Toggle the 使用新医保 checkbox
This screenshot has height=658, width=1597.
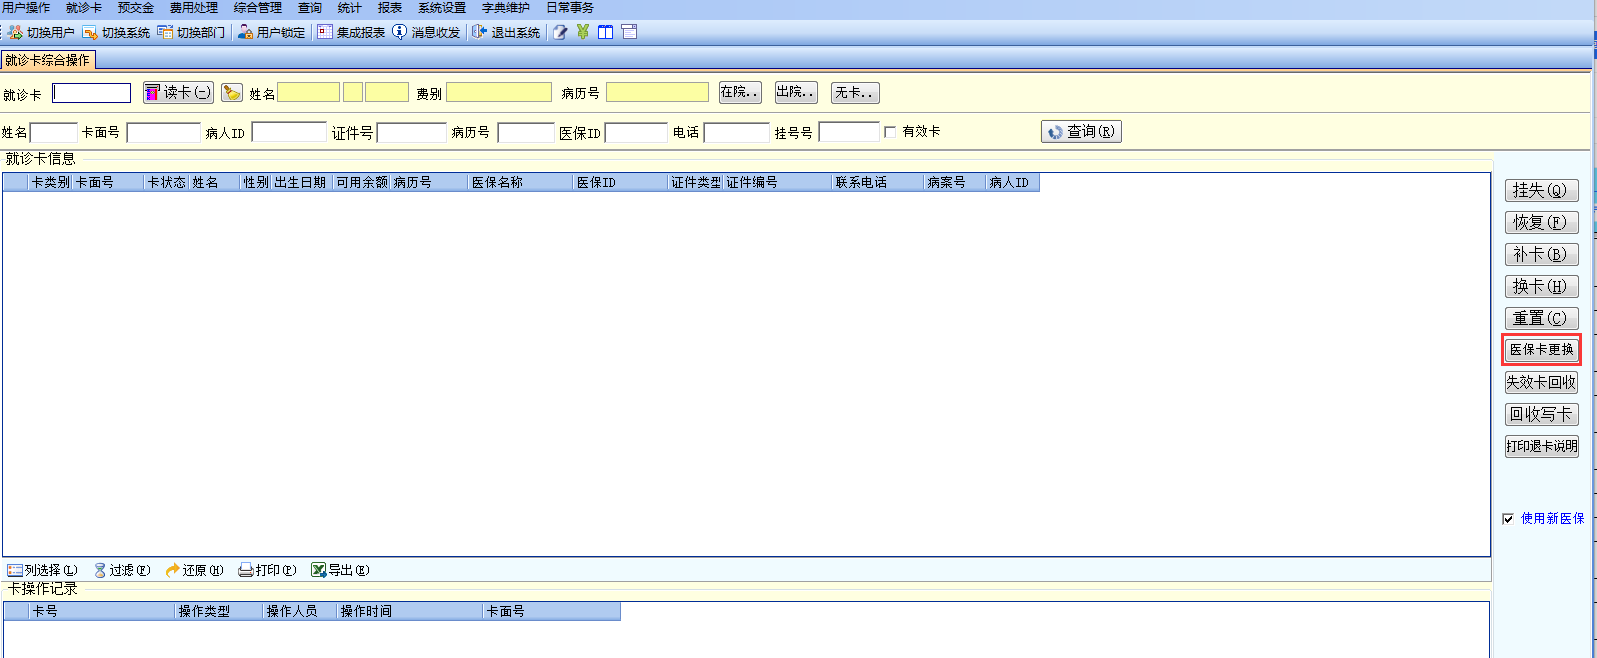(x=1508, y=519)
